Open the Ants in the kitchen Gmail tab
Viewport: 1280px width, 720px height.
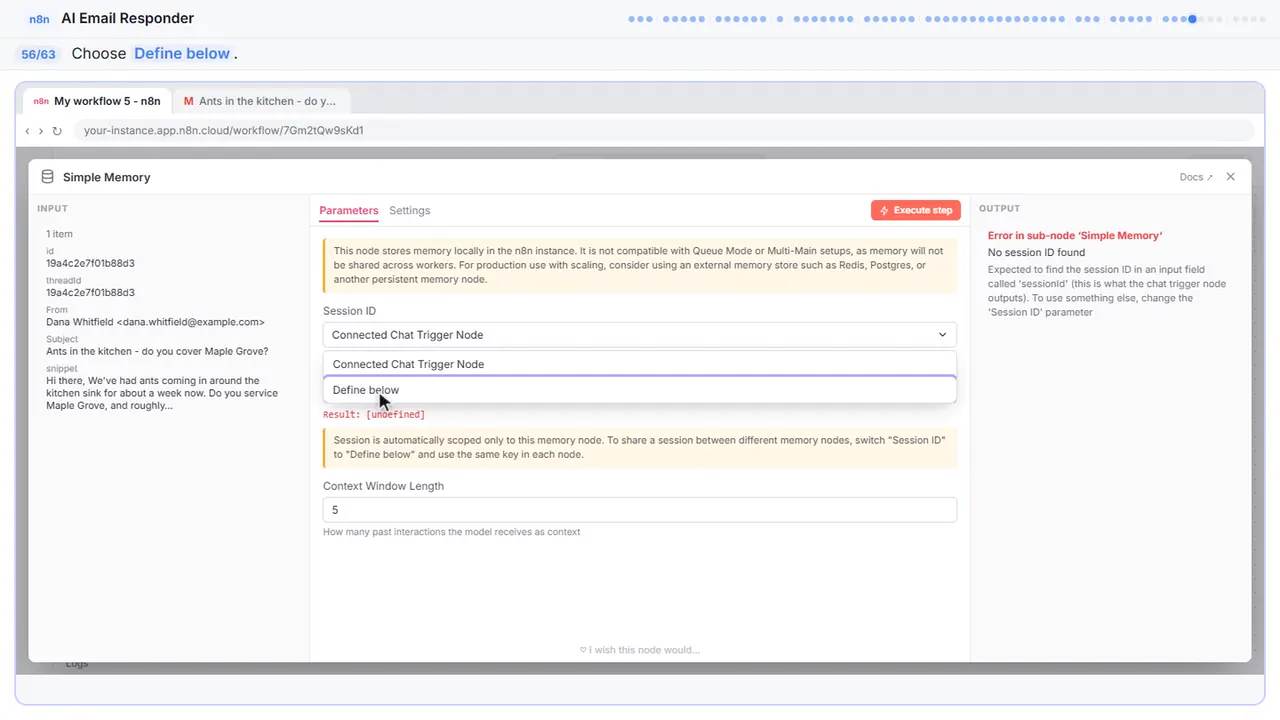pos(260,101)
